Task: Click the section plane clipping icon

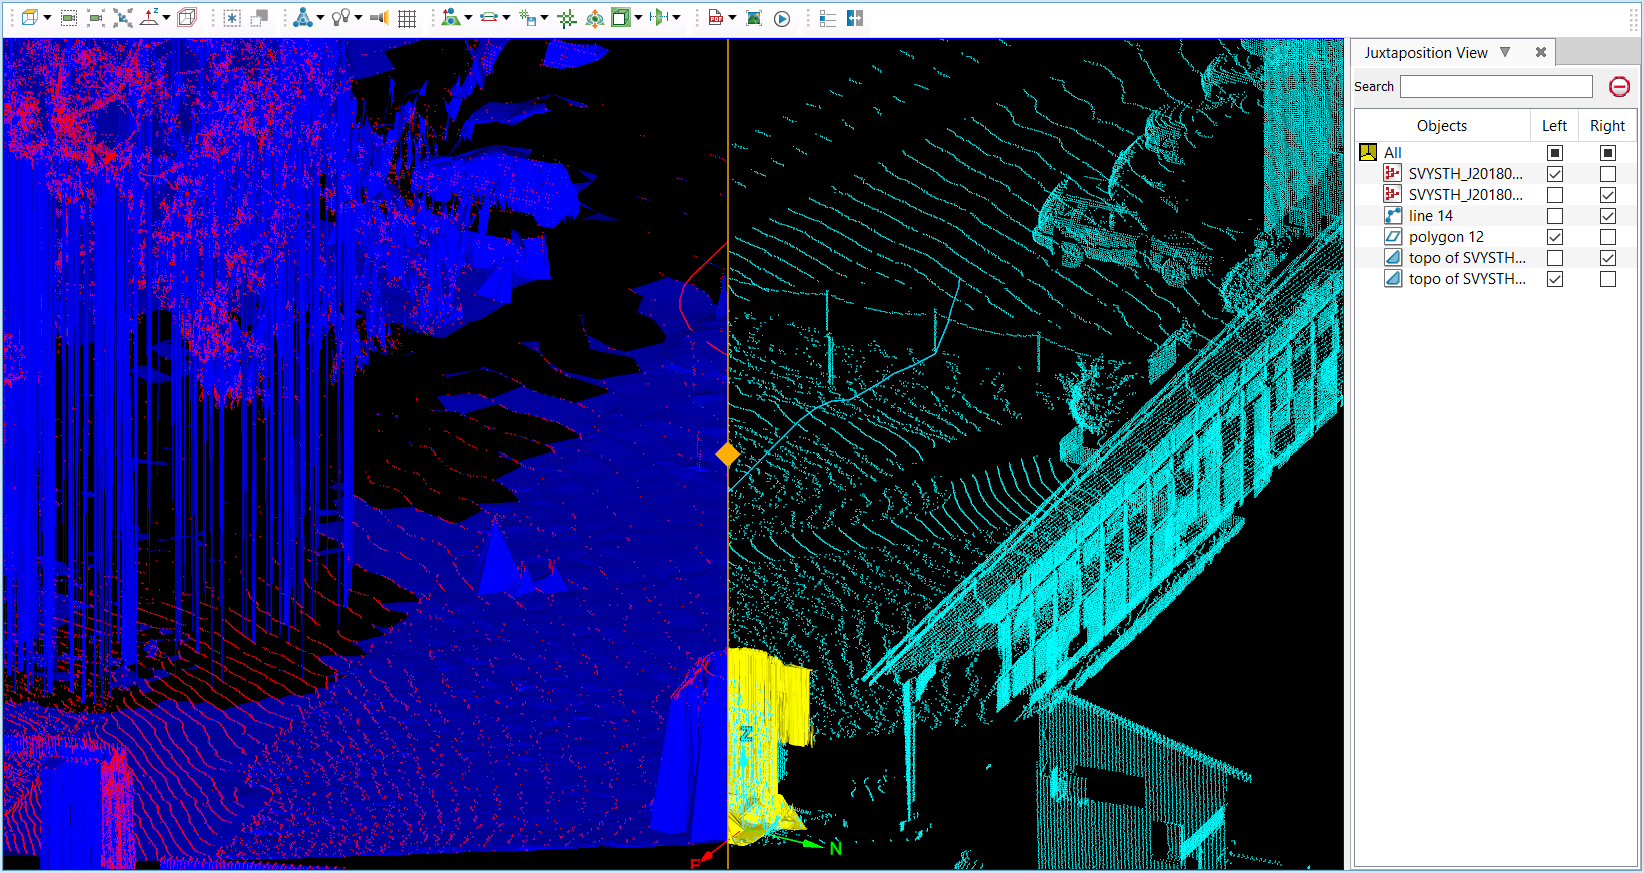Action: [x=659, y=18]
